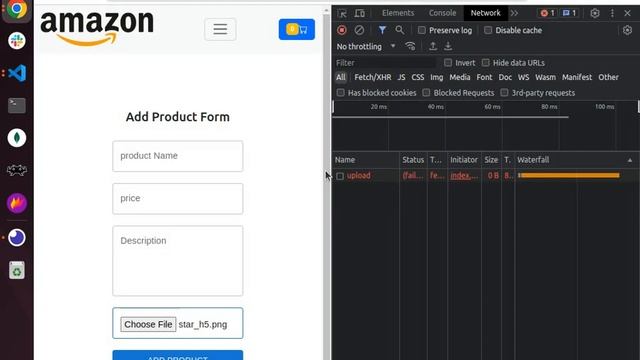Image resolution: width=640 pixels, height=360 pixels.
Task: Enable Preserve log checkbox
Action: (x=422, y=30)
